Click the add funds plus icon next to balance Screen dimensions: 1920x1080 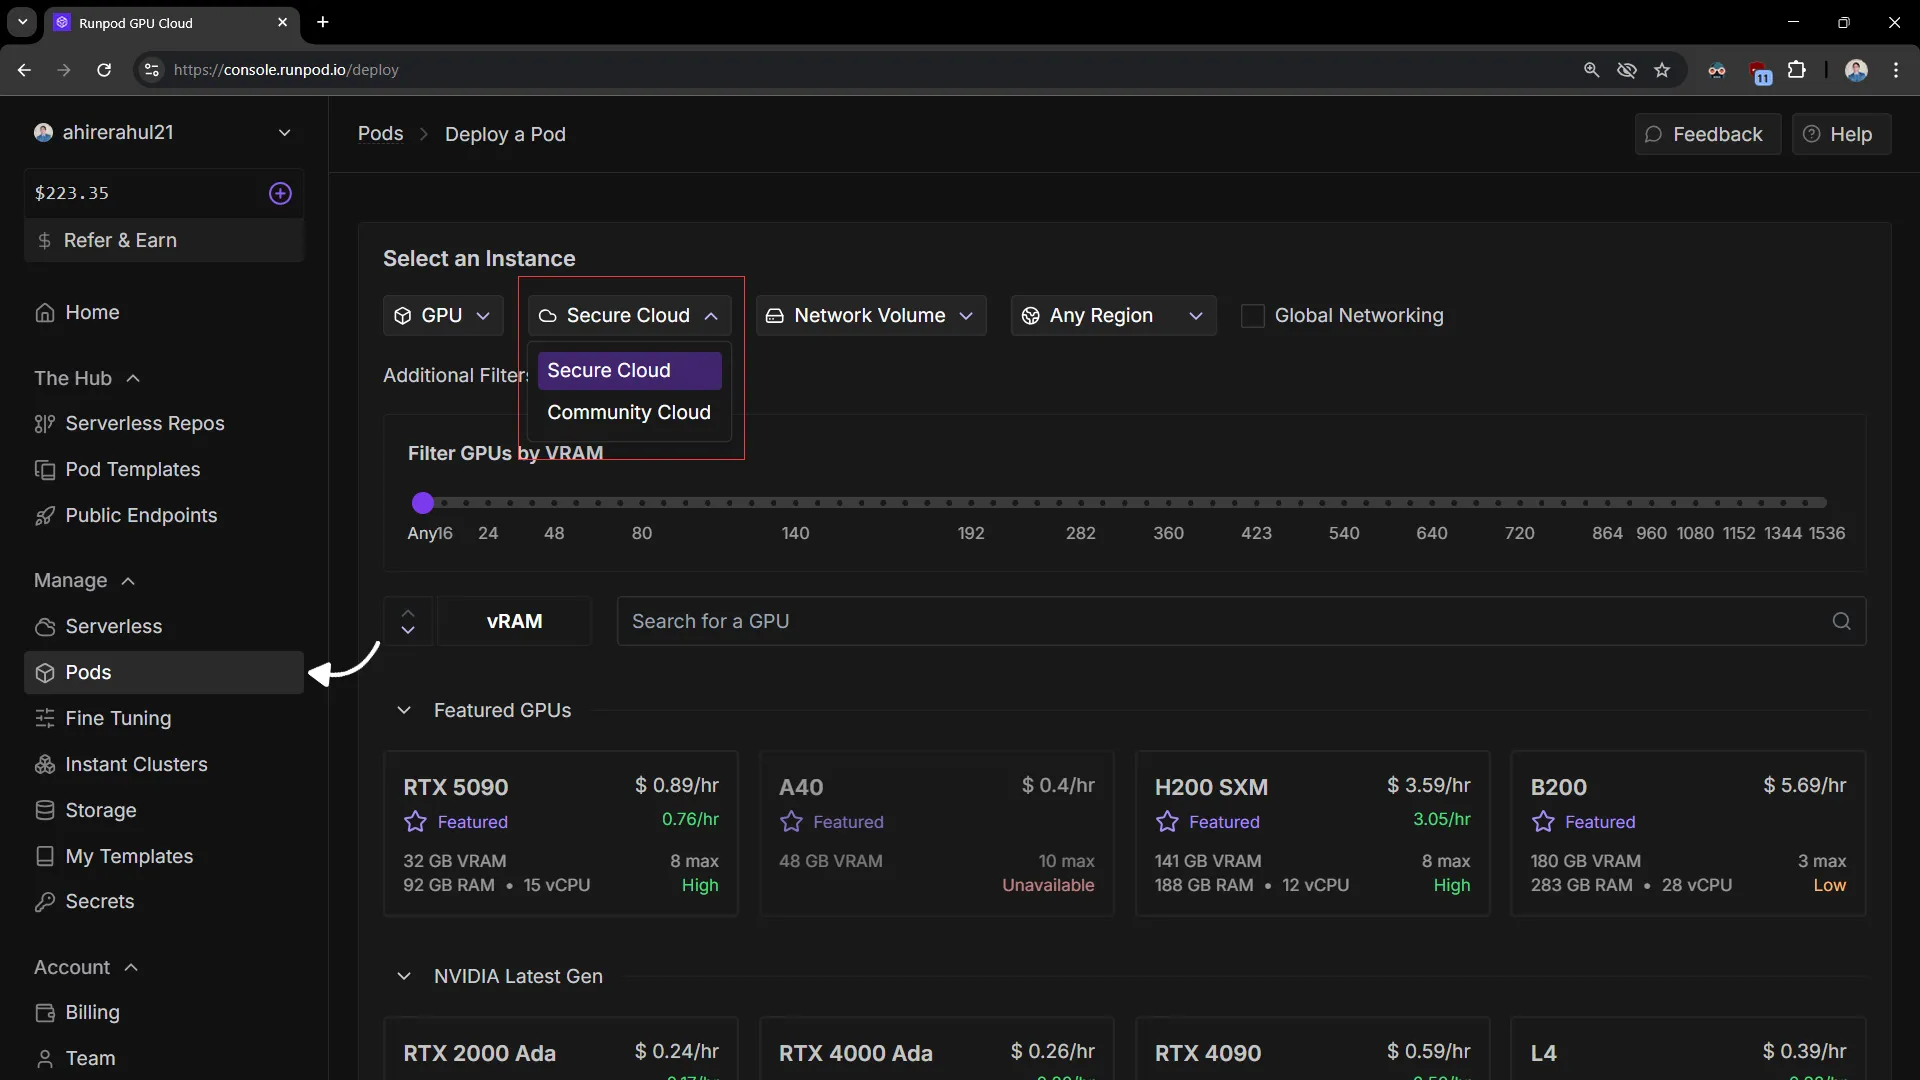(280, 194)
